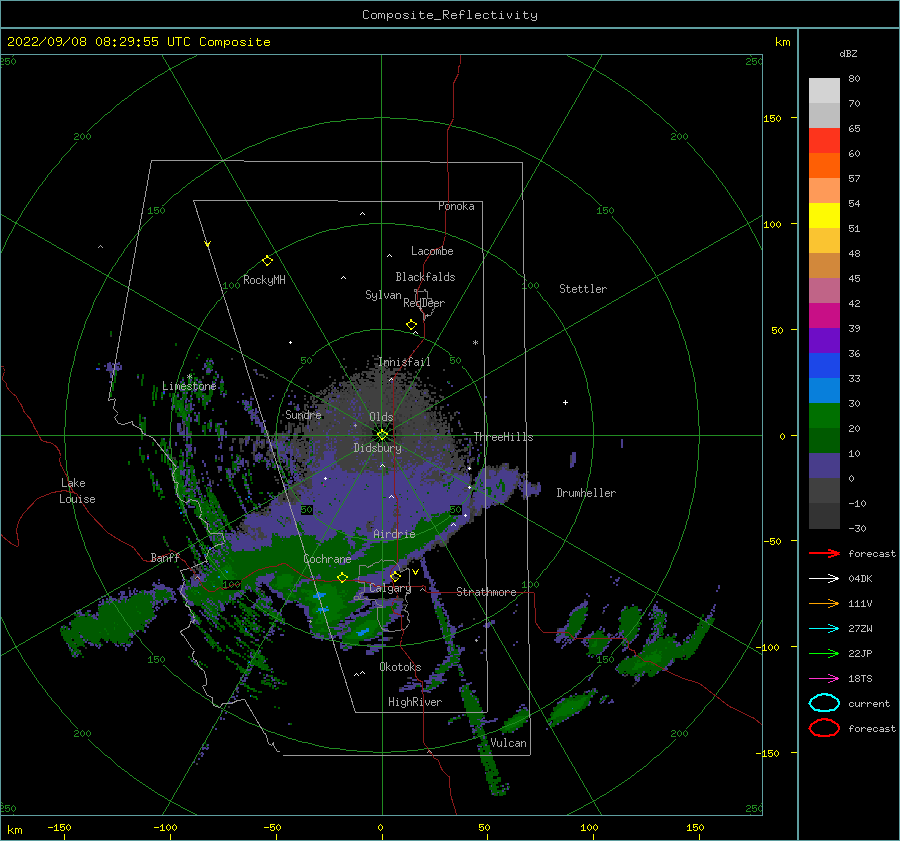Image resolution: width=900 pixels, height=841 pixels.
Task: Click the Banff city label
Action: (165, 557)
